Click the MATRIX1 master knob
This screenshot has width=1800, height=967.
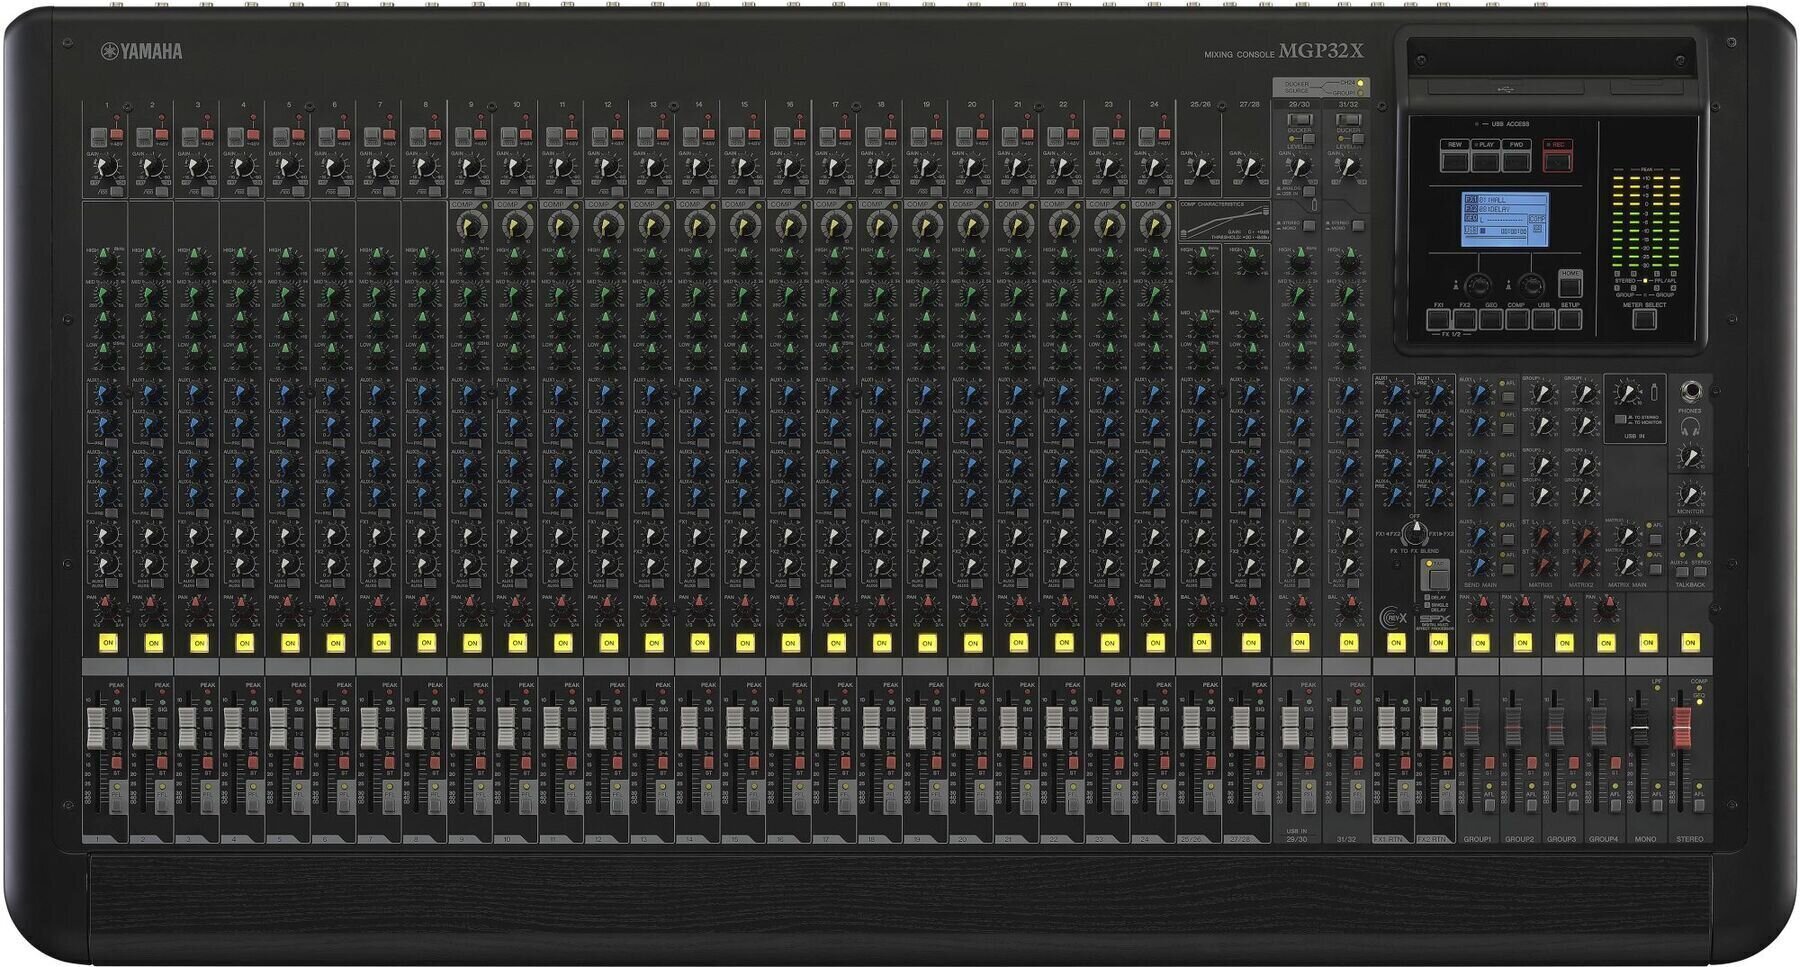tap(1628, 536)
